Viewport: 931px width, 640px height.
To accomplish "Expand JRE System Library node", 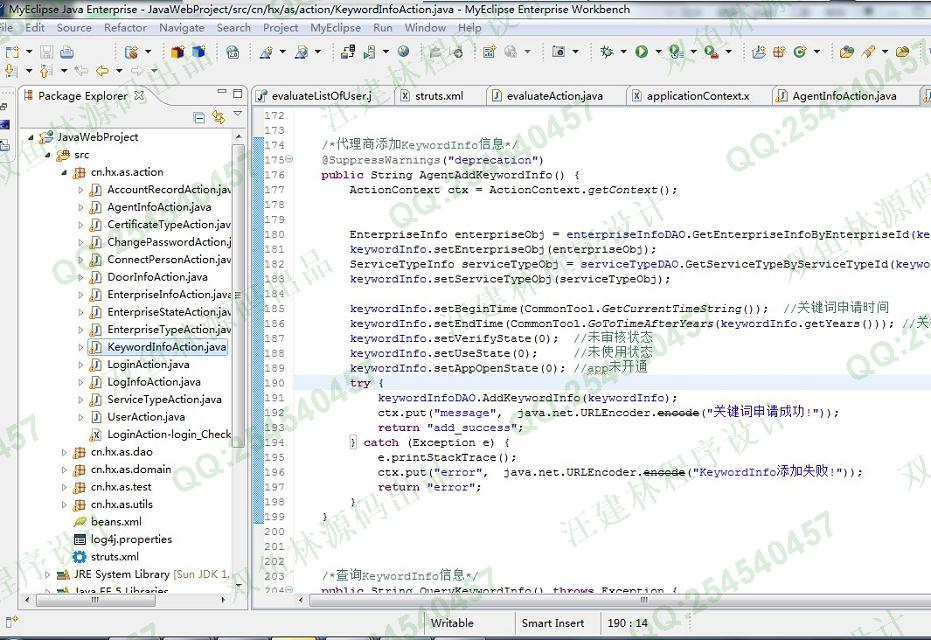I will tap(48, 575).
